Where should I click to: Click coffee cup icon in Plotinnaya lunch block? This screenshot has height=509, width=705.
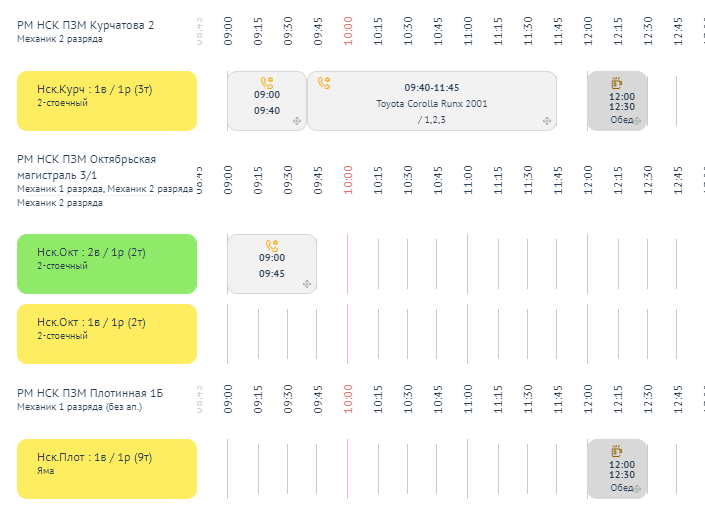(x=617, y=451)
